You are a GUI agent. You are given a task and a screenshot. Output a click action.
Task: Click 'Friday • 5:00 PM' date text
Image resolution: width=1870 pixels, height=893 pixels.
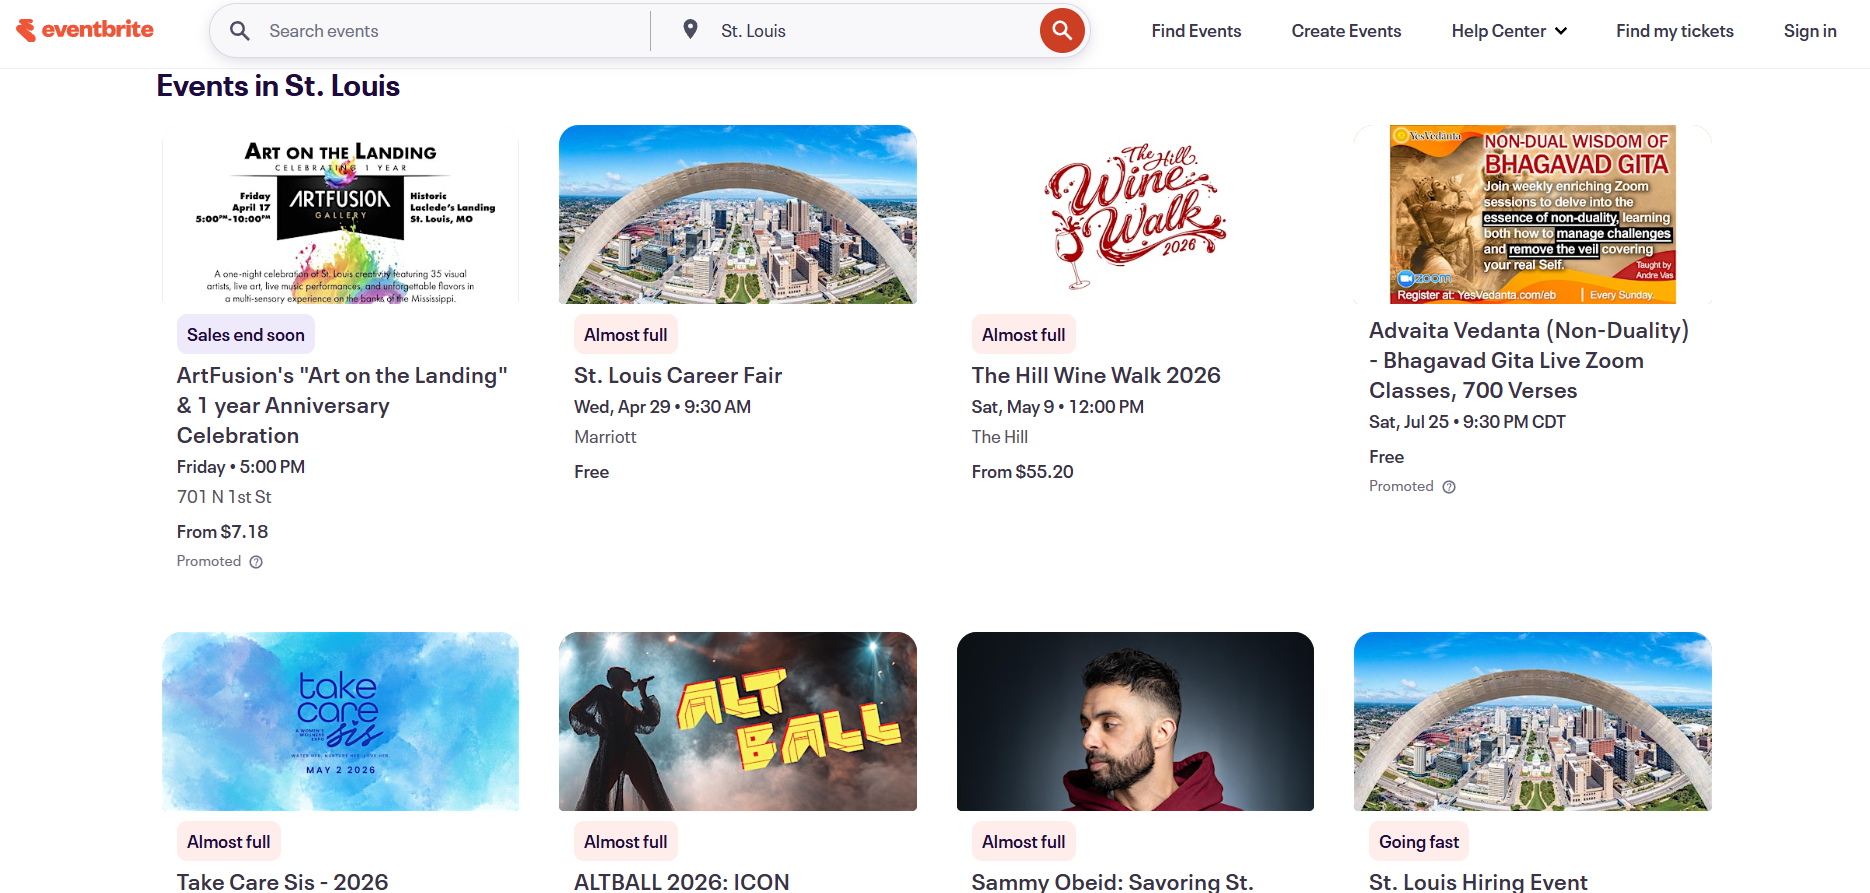[x=241, y=467]
